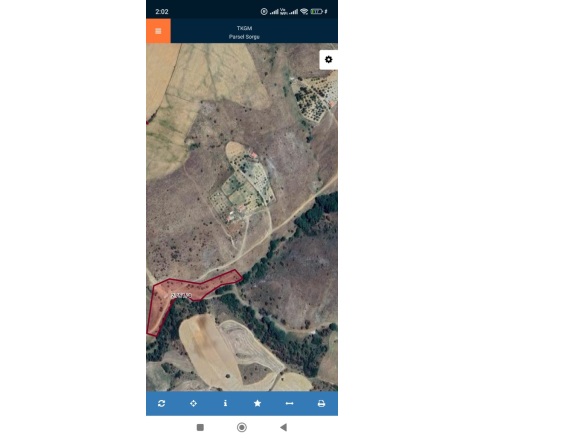Open the orange hamburger menu

coord(158,31)
